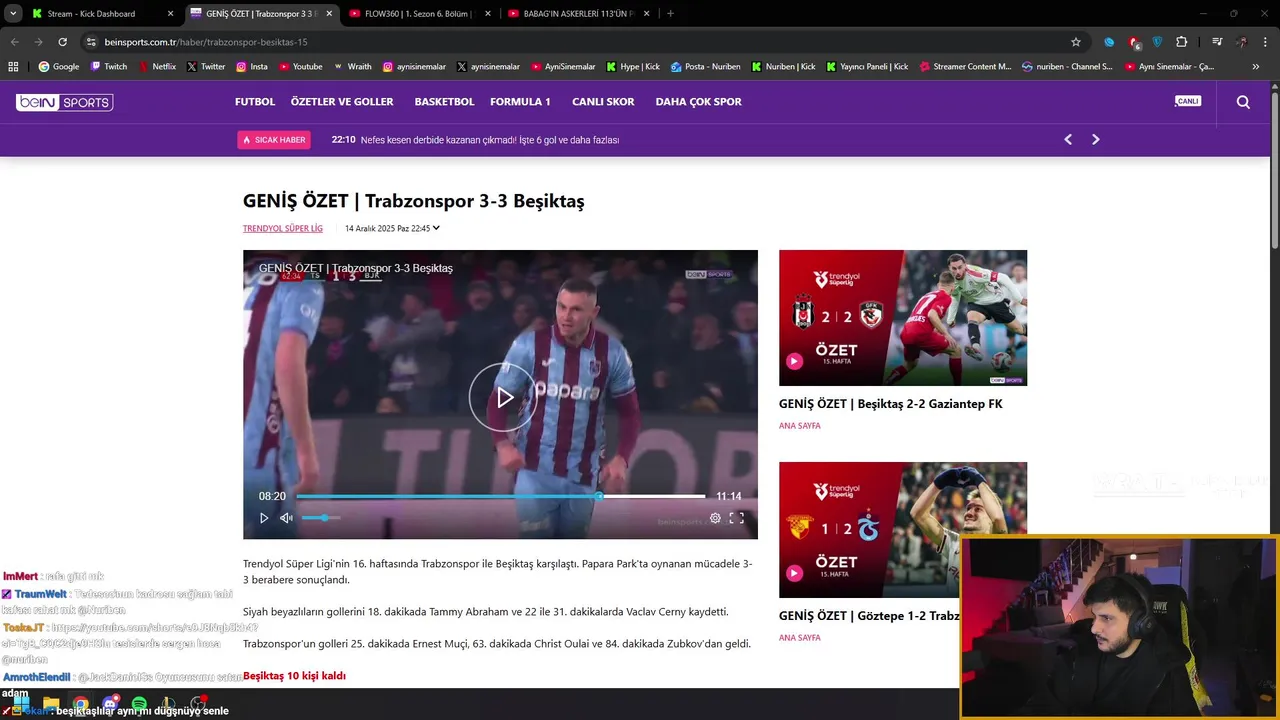
Task: Open File Explorer from the taskbar
Action: click(51, 705)
